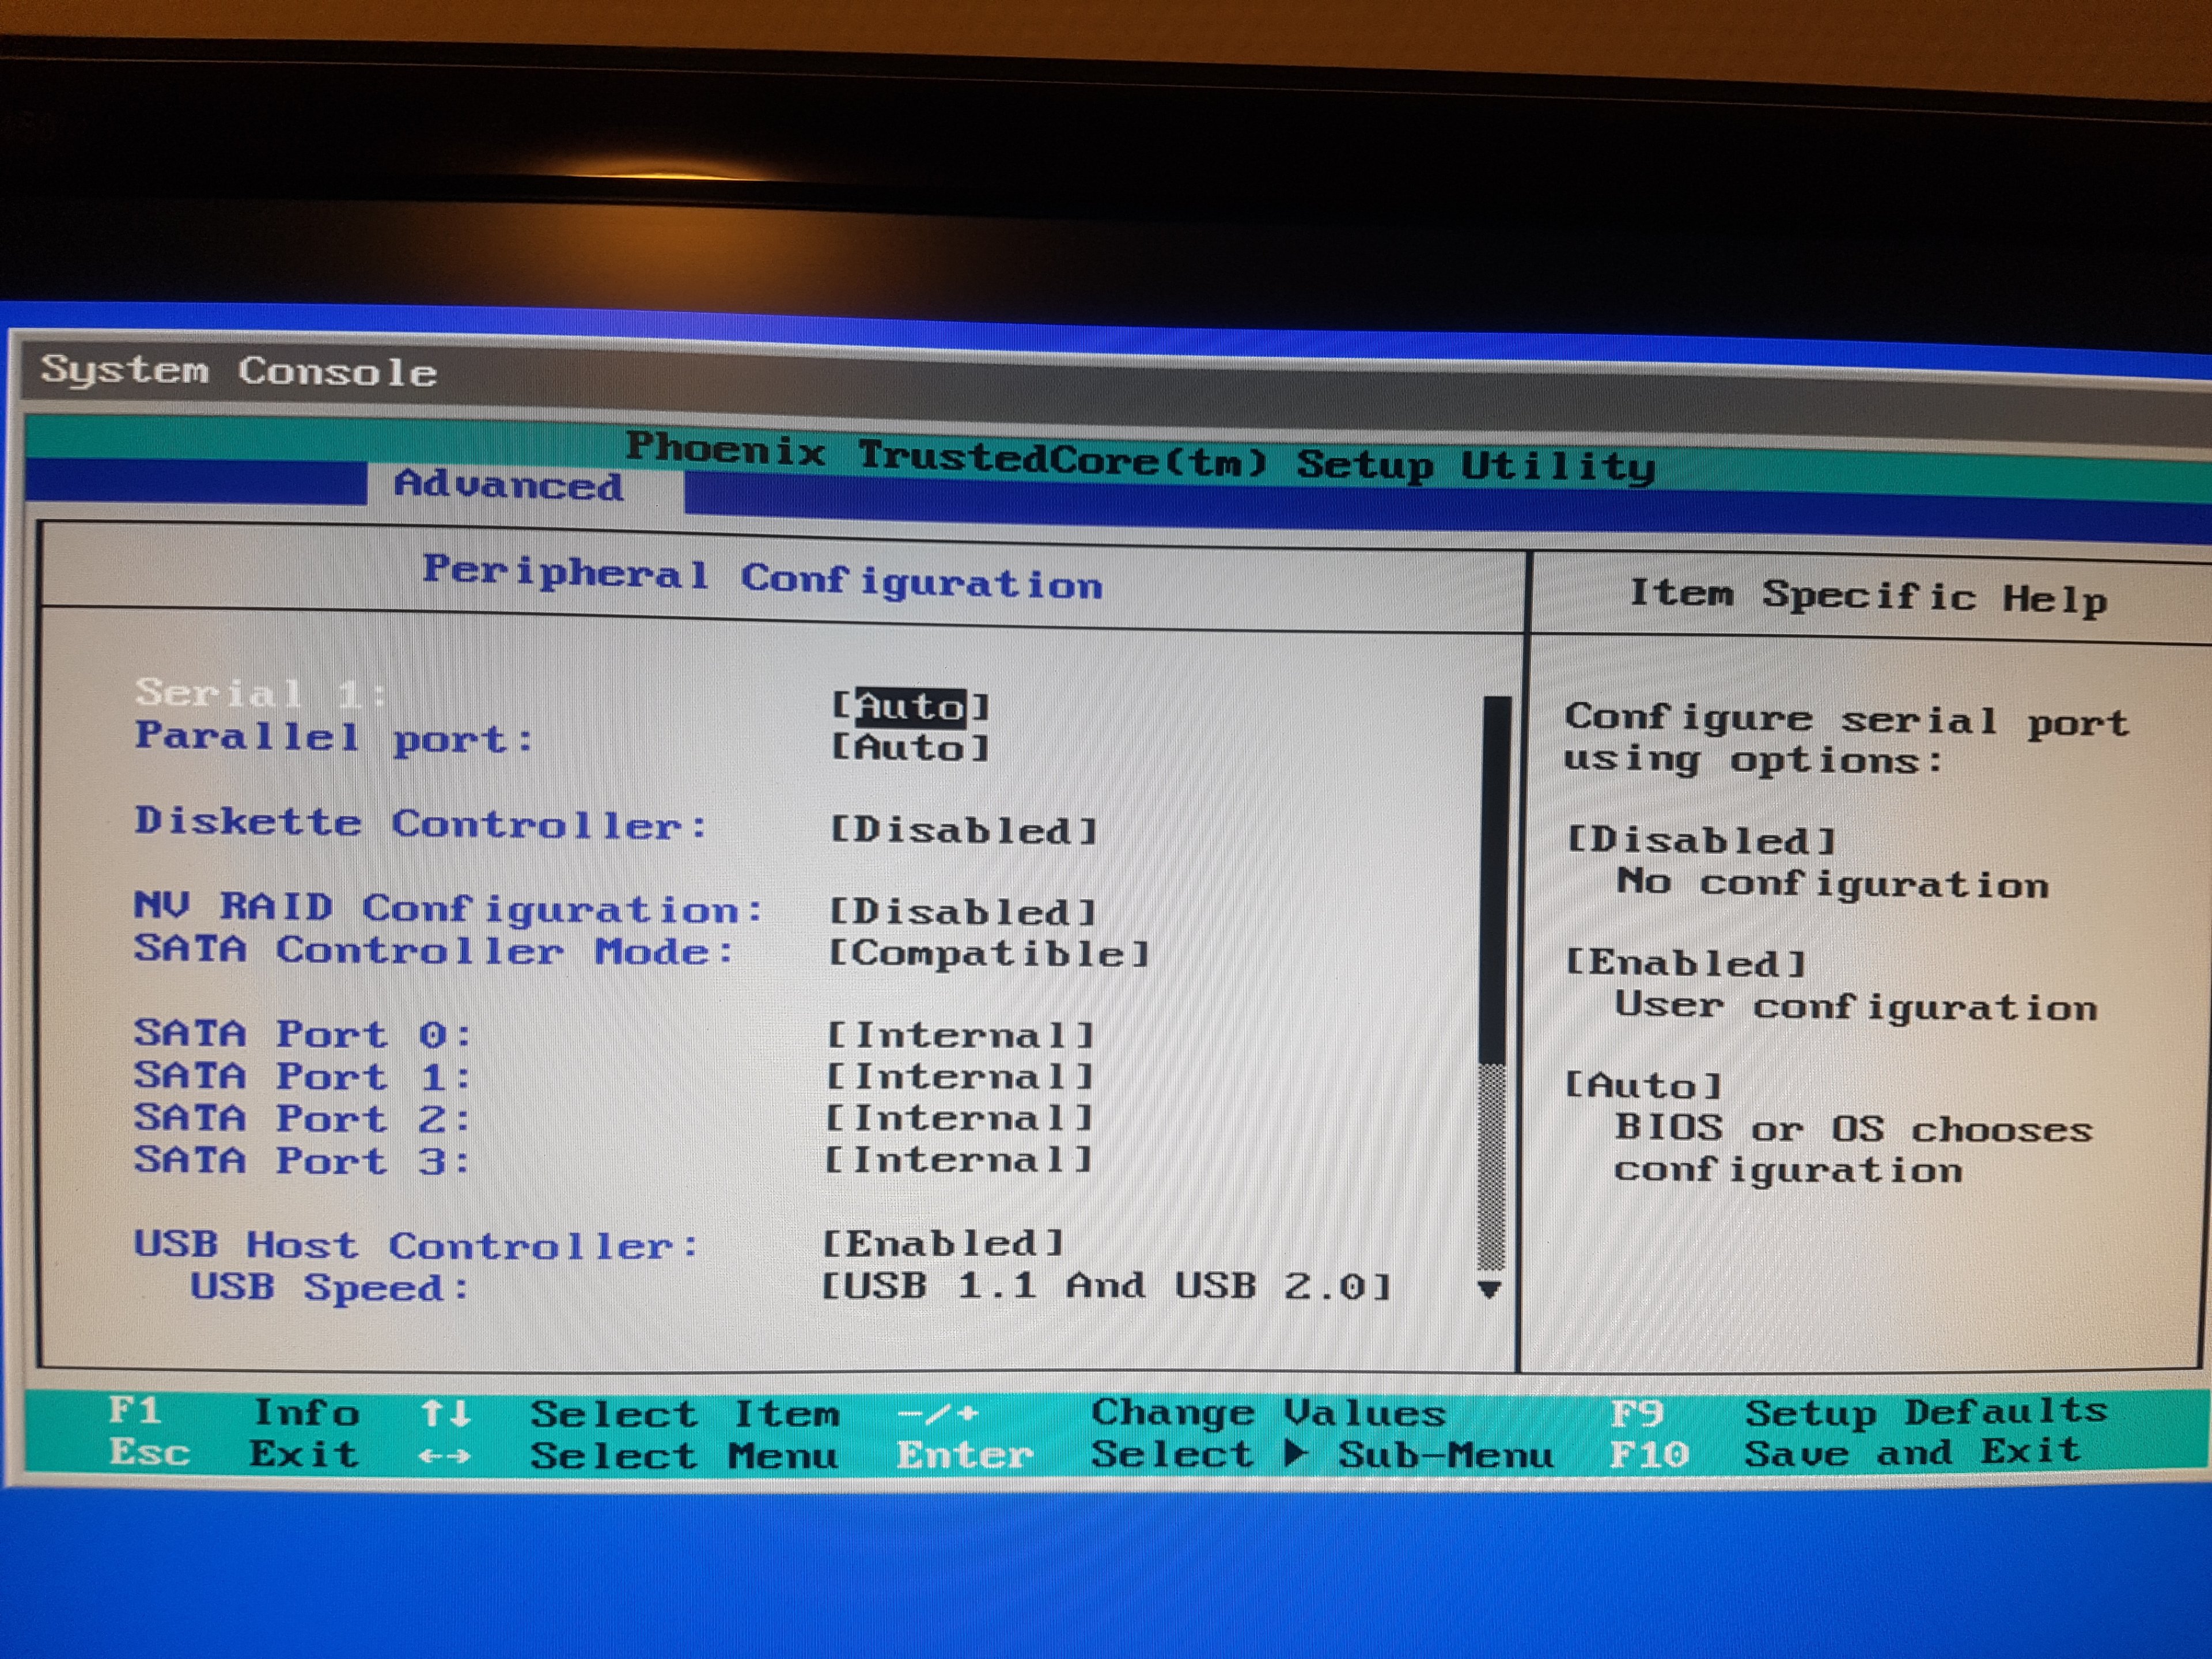Click the SATA Port 1 label

[303, 1076]
